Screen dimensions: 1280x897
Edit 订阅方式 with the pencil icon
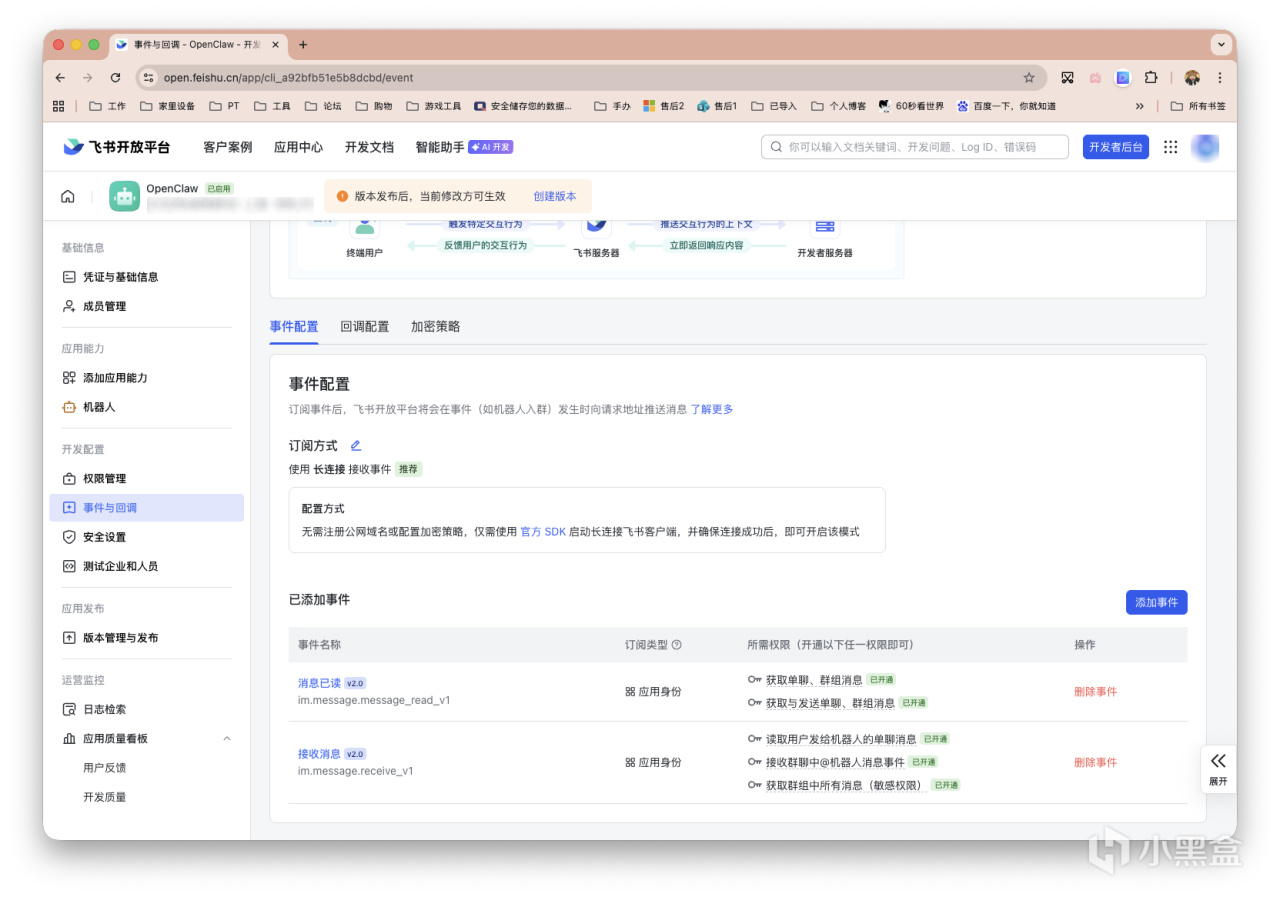coord(355,446)
